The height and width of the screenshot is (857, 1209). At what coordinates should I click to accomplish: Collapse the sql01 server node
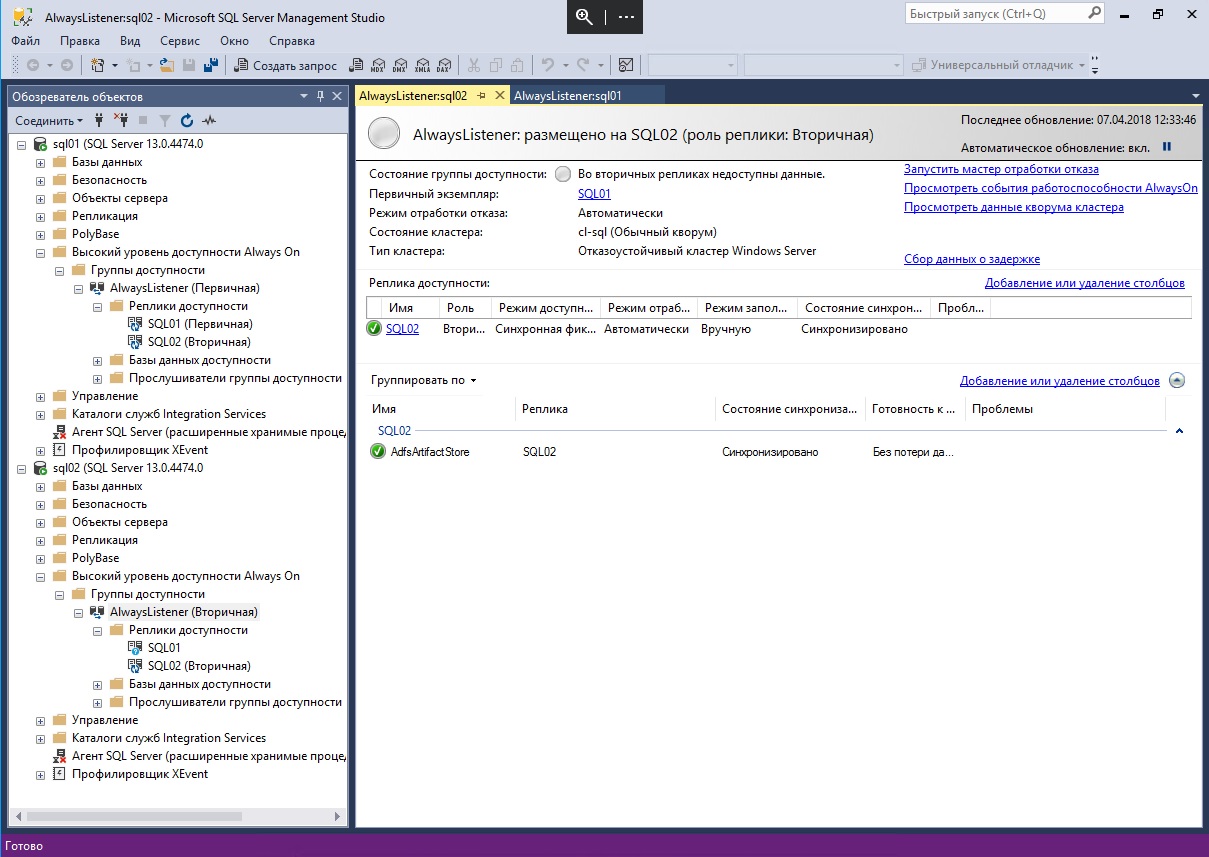point(22,144)
